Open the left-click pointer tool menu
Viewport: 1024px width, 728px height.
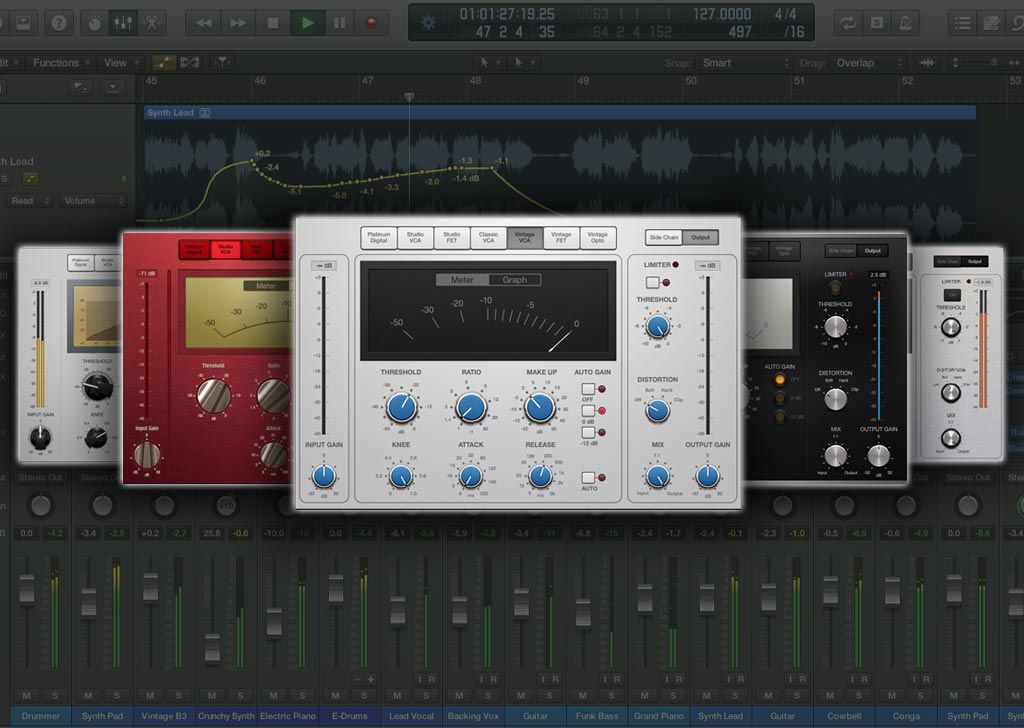pos(488,63)
